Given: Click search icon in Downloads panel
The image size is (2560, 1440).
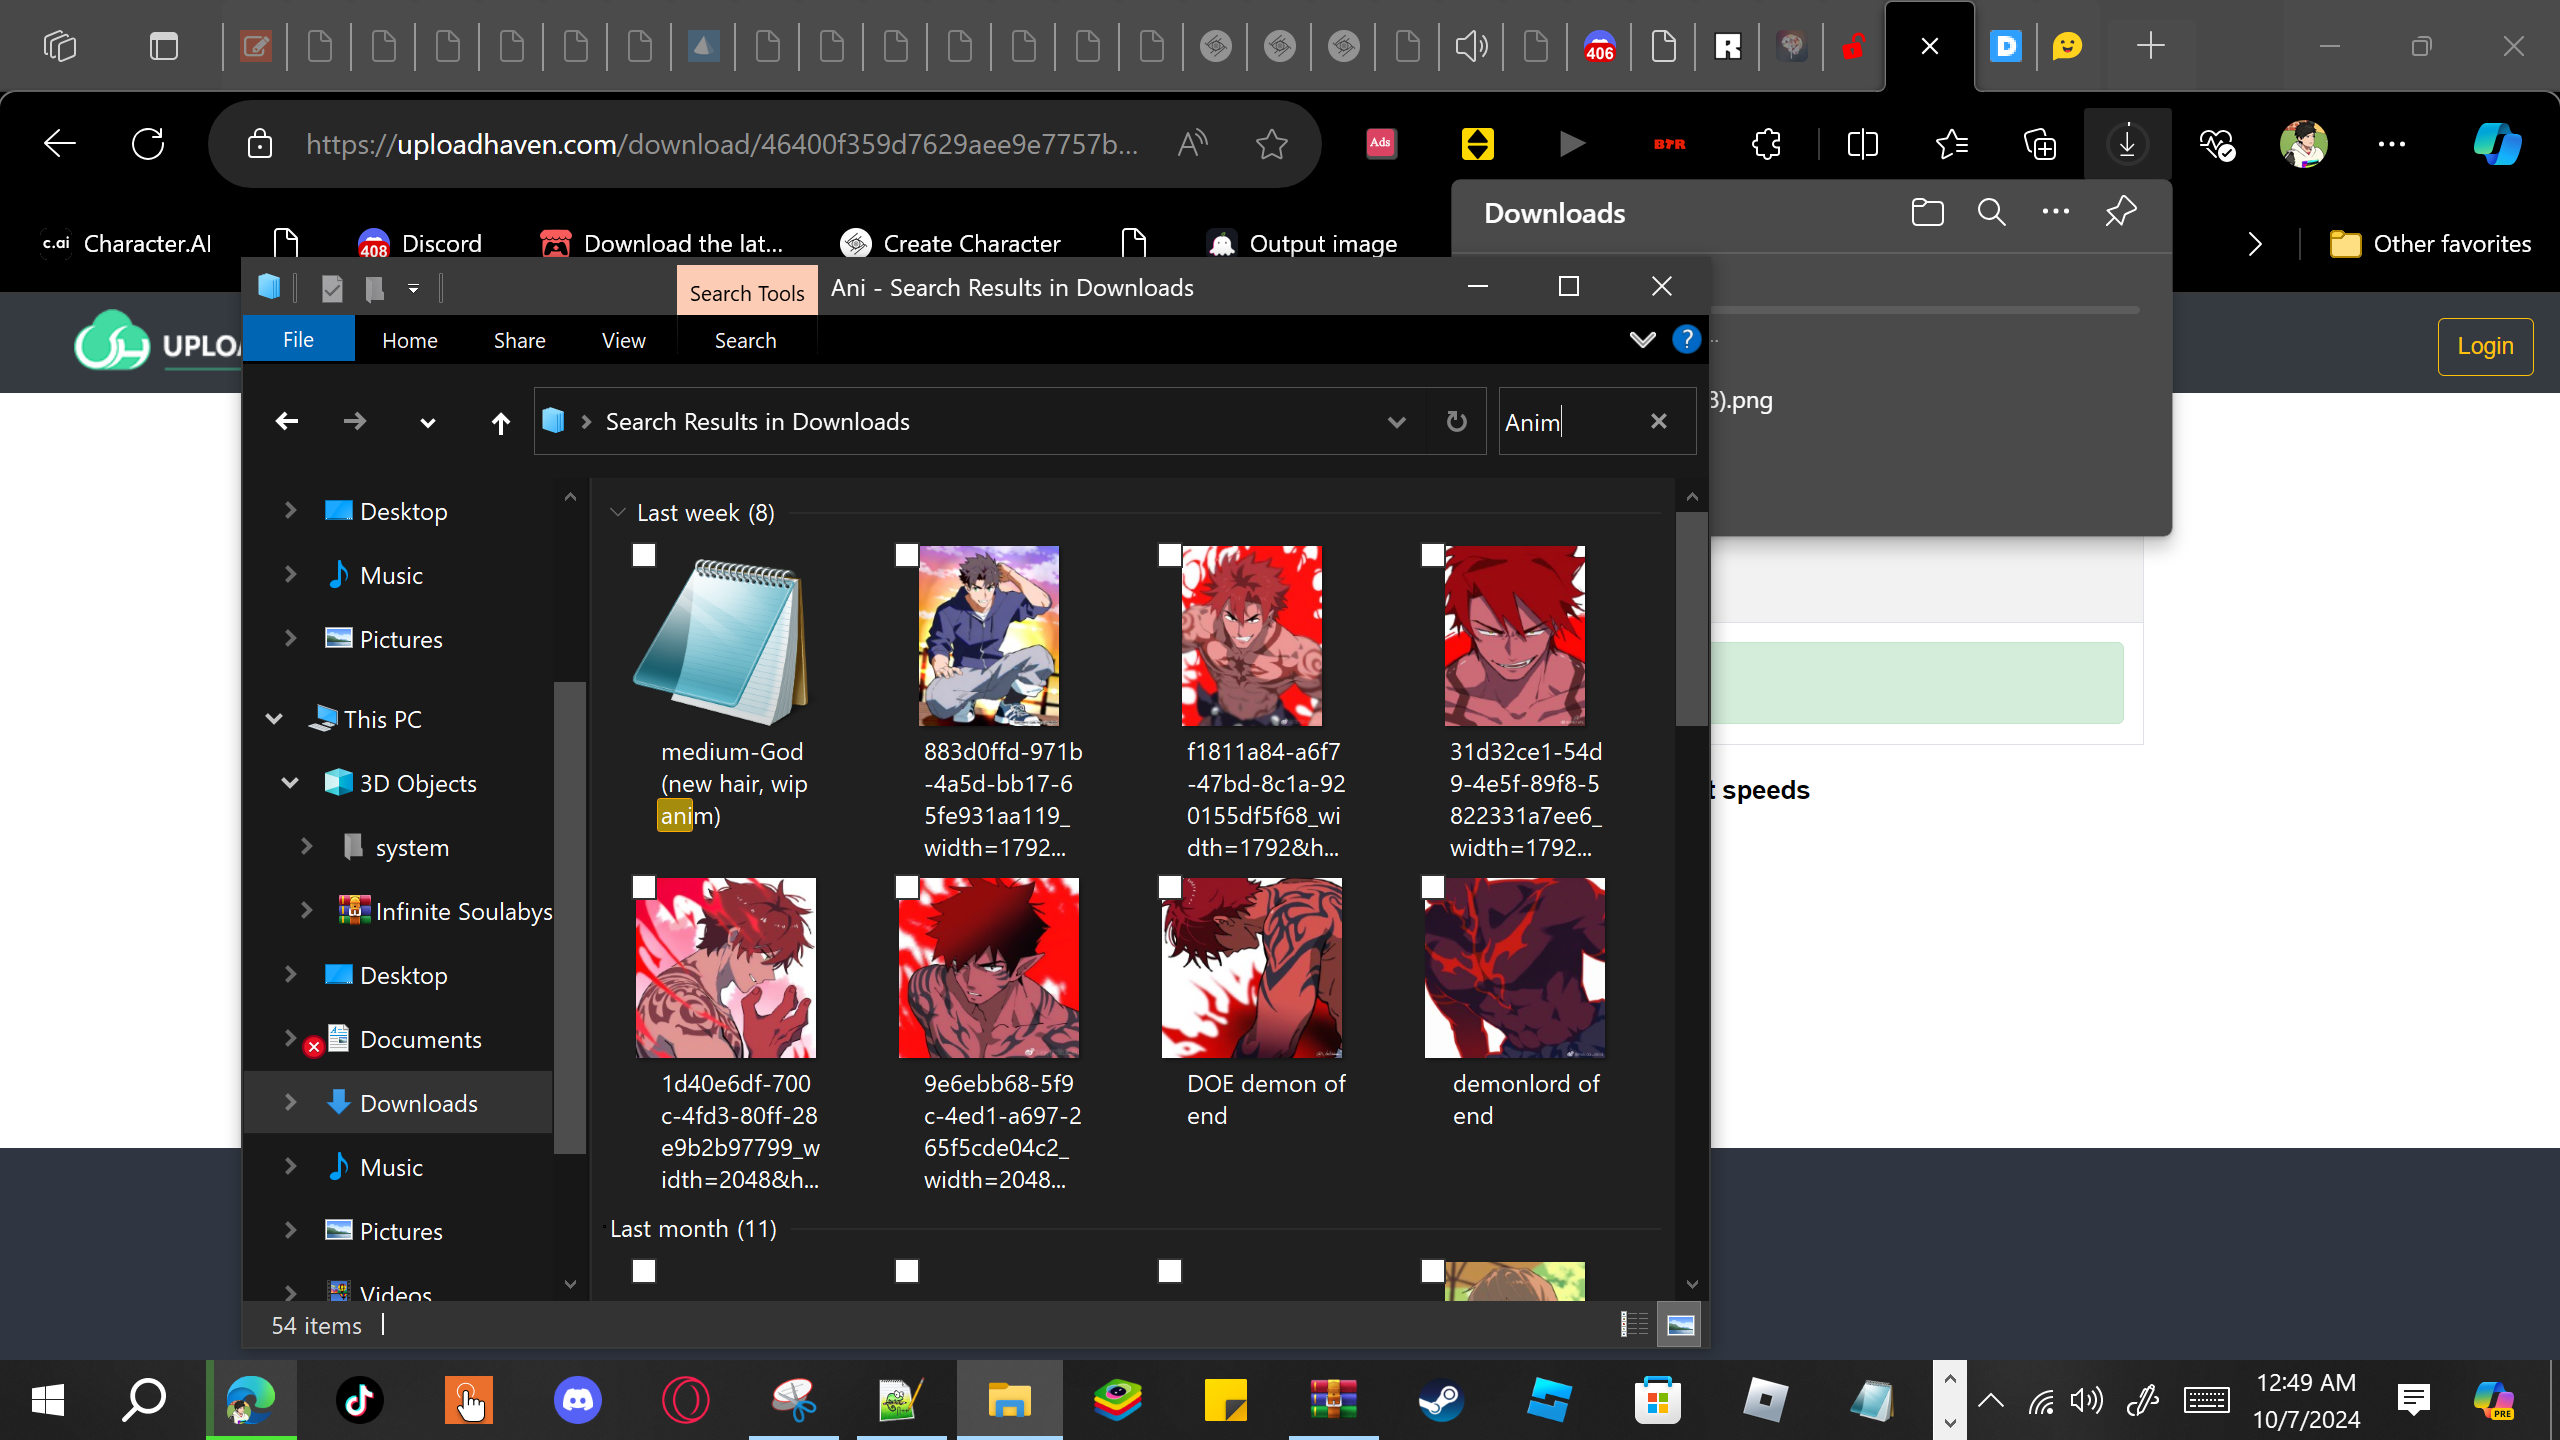Looking at the screenshot, I should (x=1991, y=212).
